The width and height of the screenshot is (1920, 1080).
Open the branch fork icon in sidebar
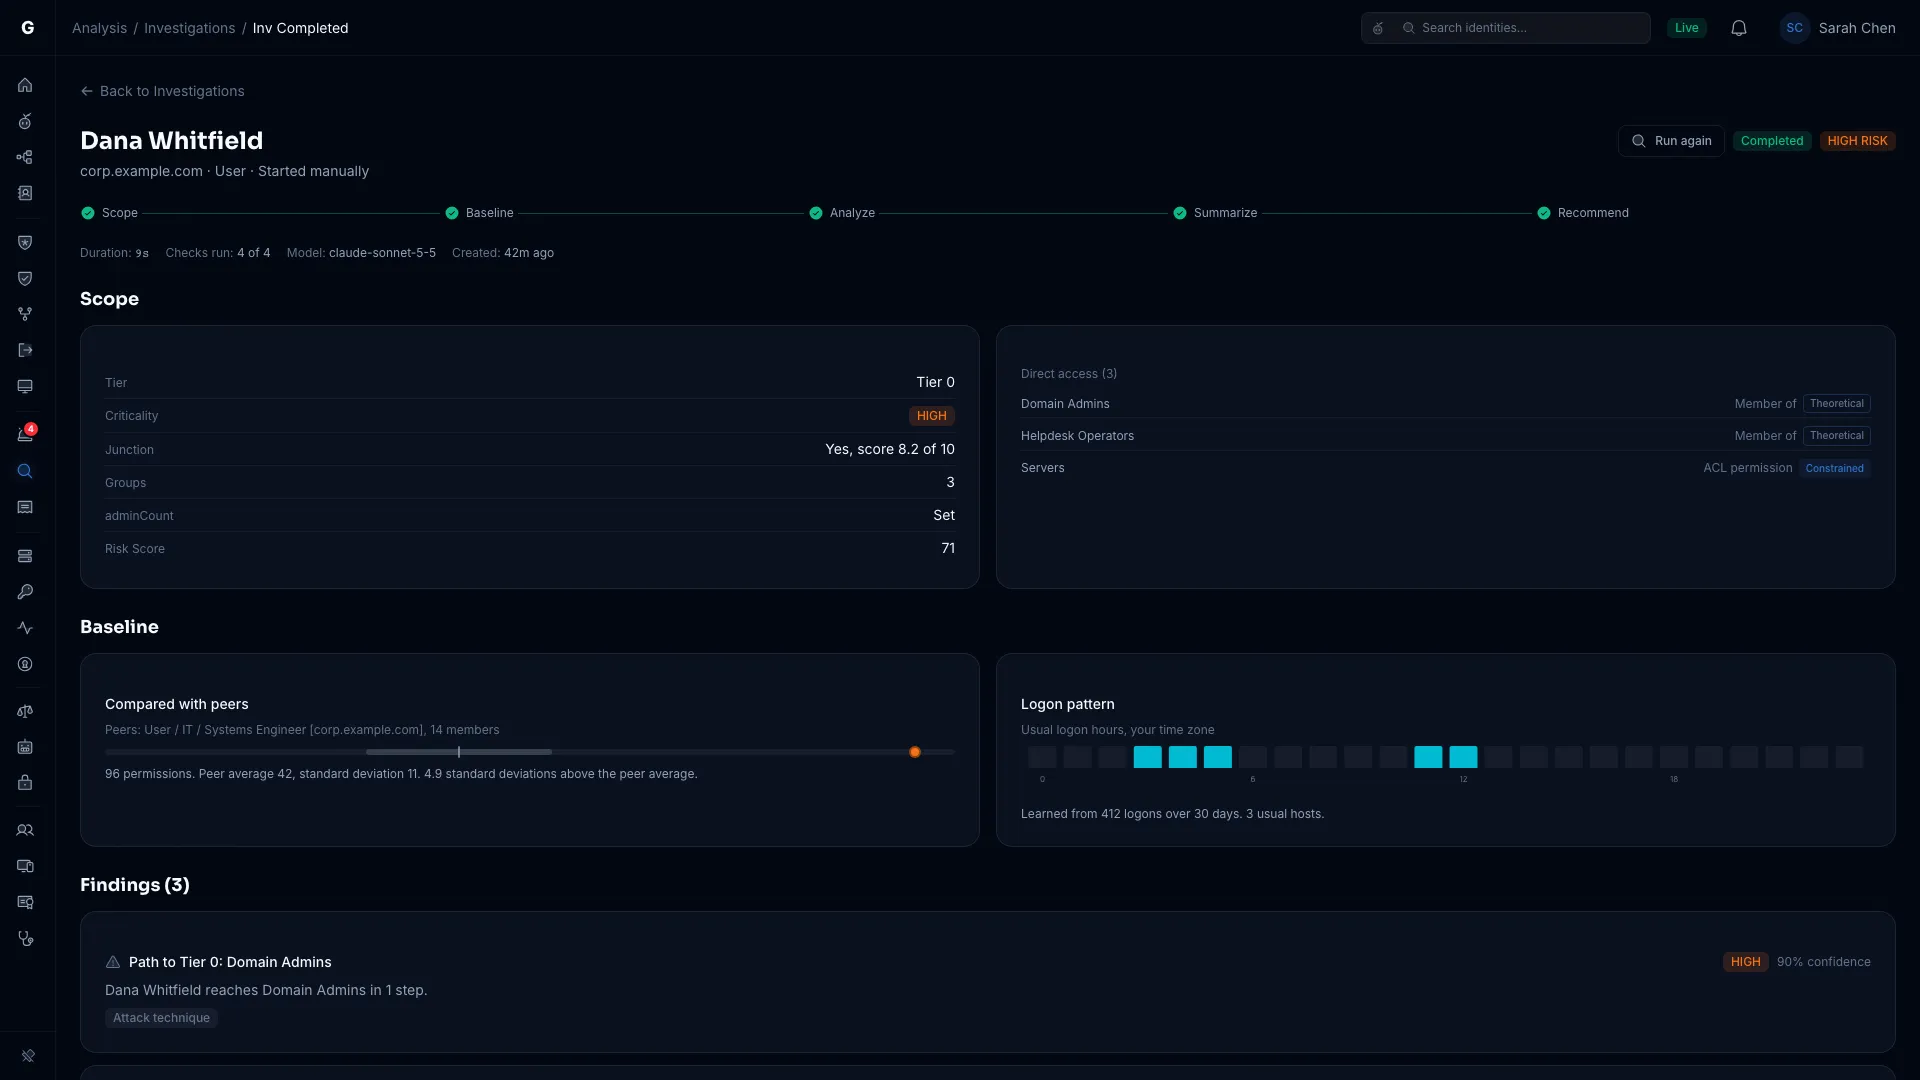pyautogui.click(x=25, y=314)
